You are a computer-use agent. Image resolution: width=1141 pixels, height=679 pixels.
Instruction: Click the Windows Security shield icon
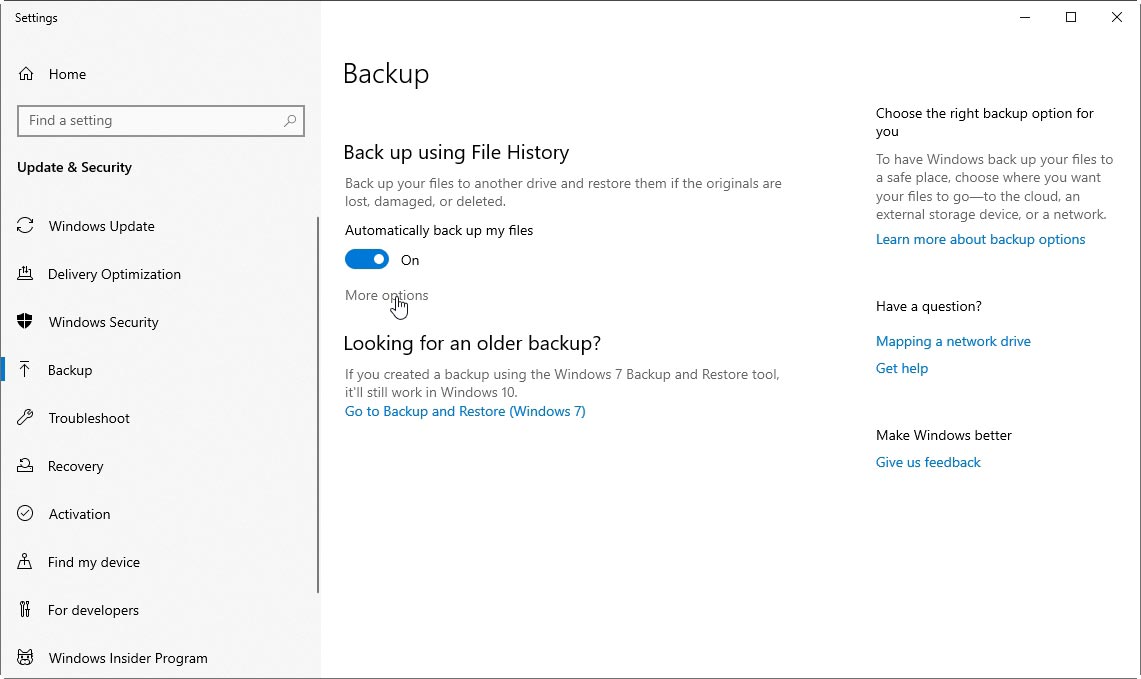click(25, 322)
